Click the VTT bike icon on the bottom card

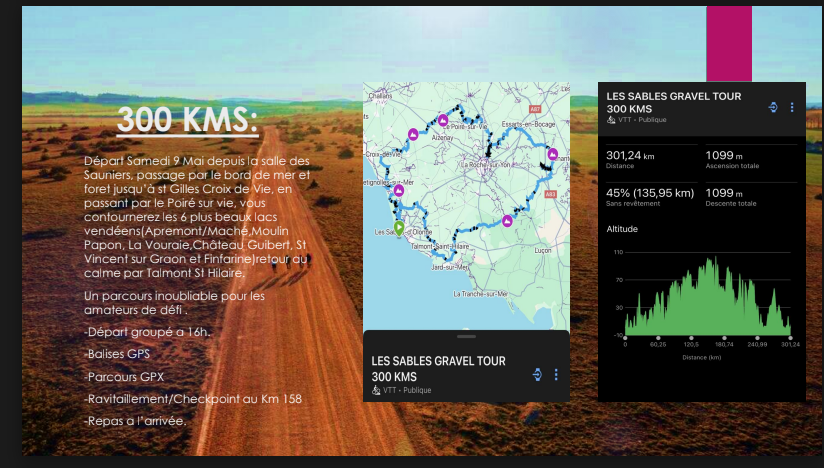376,390
